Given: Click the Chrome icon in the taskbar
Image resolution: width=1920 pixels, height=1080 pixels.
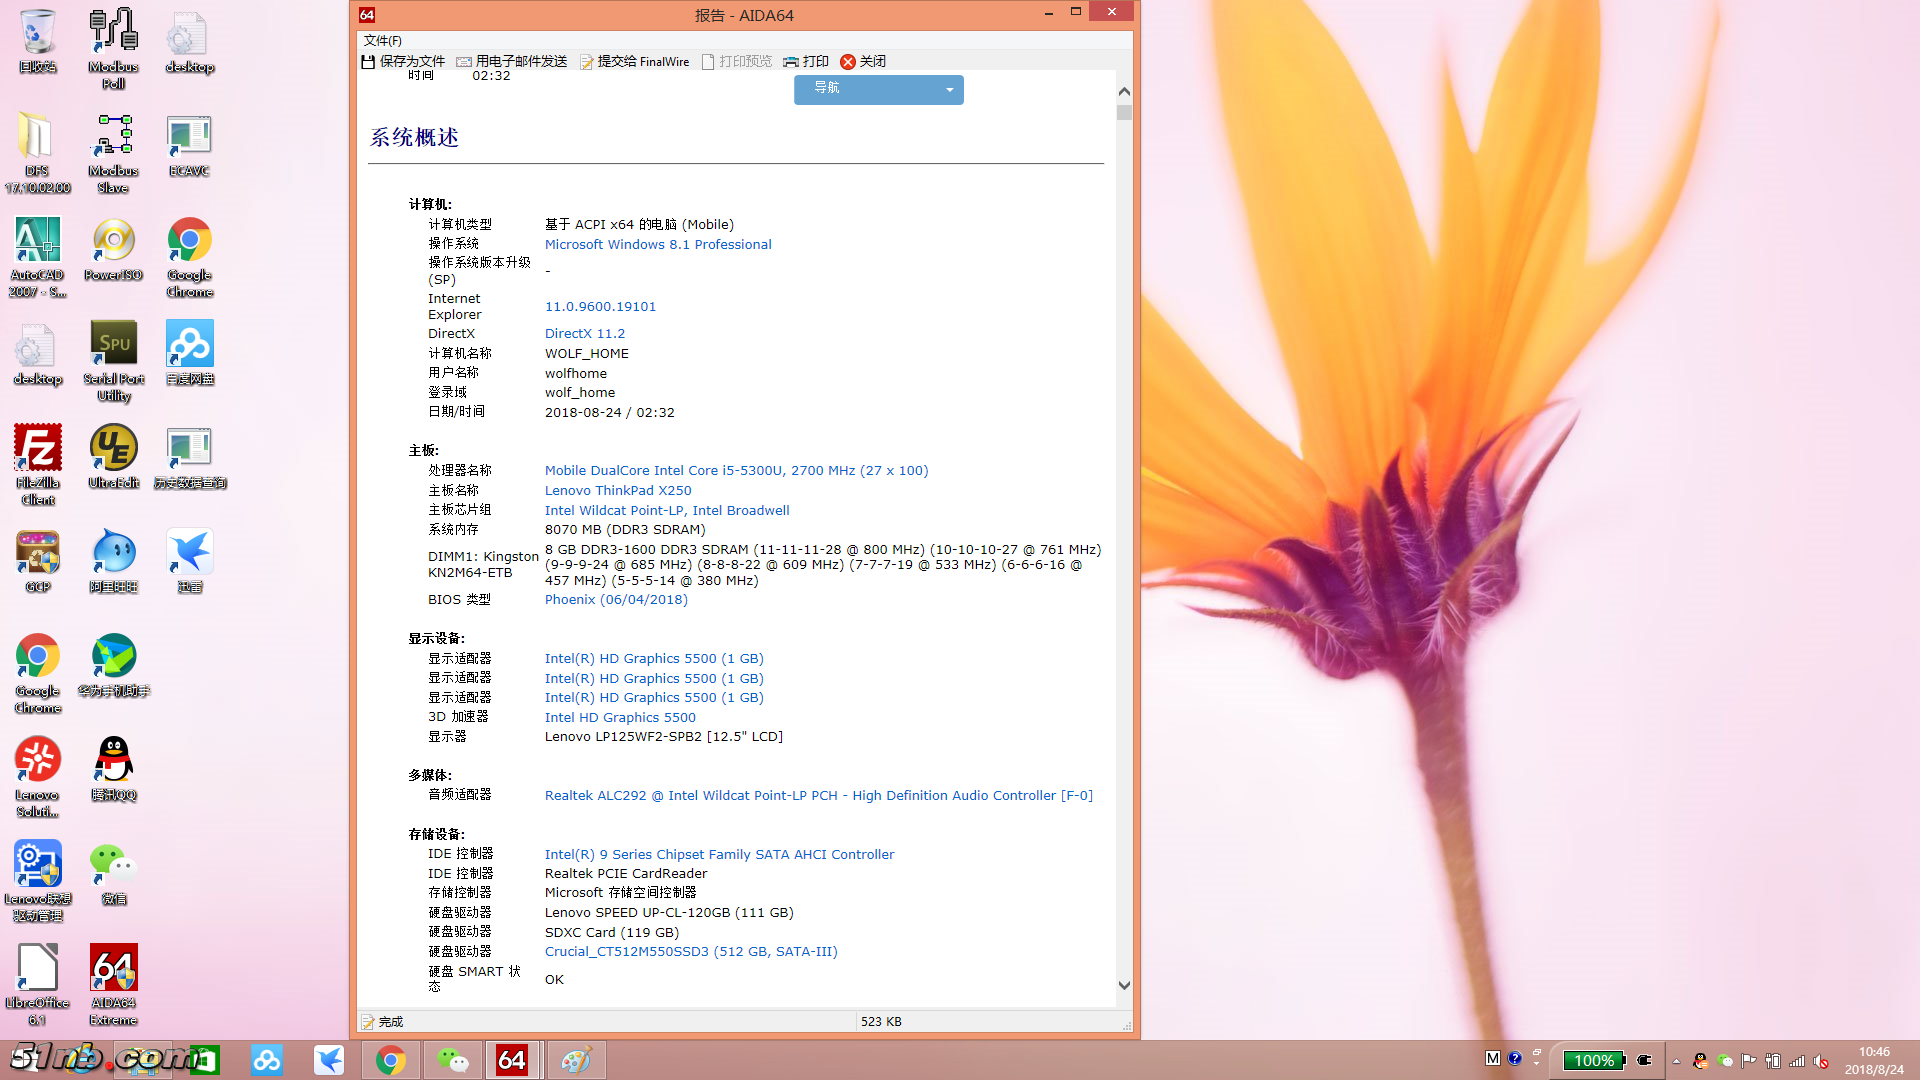Looking at the screenshot, I should coord(391,1060).
